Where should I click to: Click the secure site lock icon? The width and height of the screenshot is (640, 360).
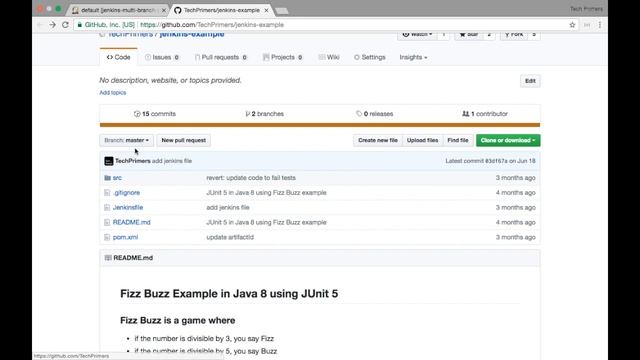pyautogui.click(x=80, y=25)
